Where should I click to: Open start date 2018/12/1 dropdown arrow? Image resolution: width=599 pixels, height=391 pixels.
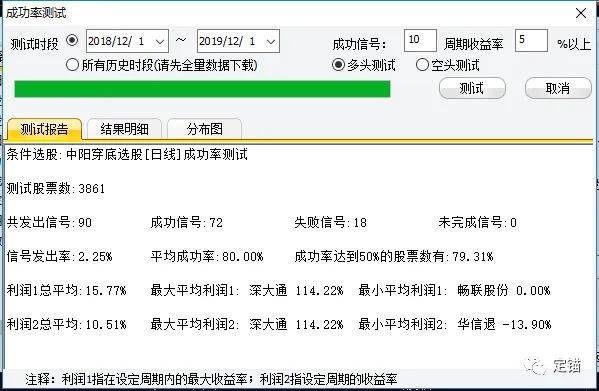coord(160,42)
